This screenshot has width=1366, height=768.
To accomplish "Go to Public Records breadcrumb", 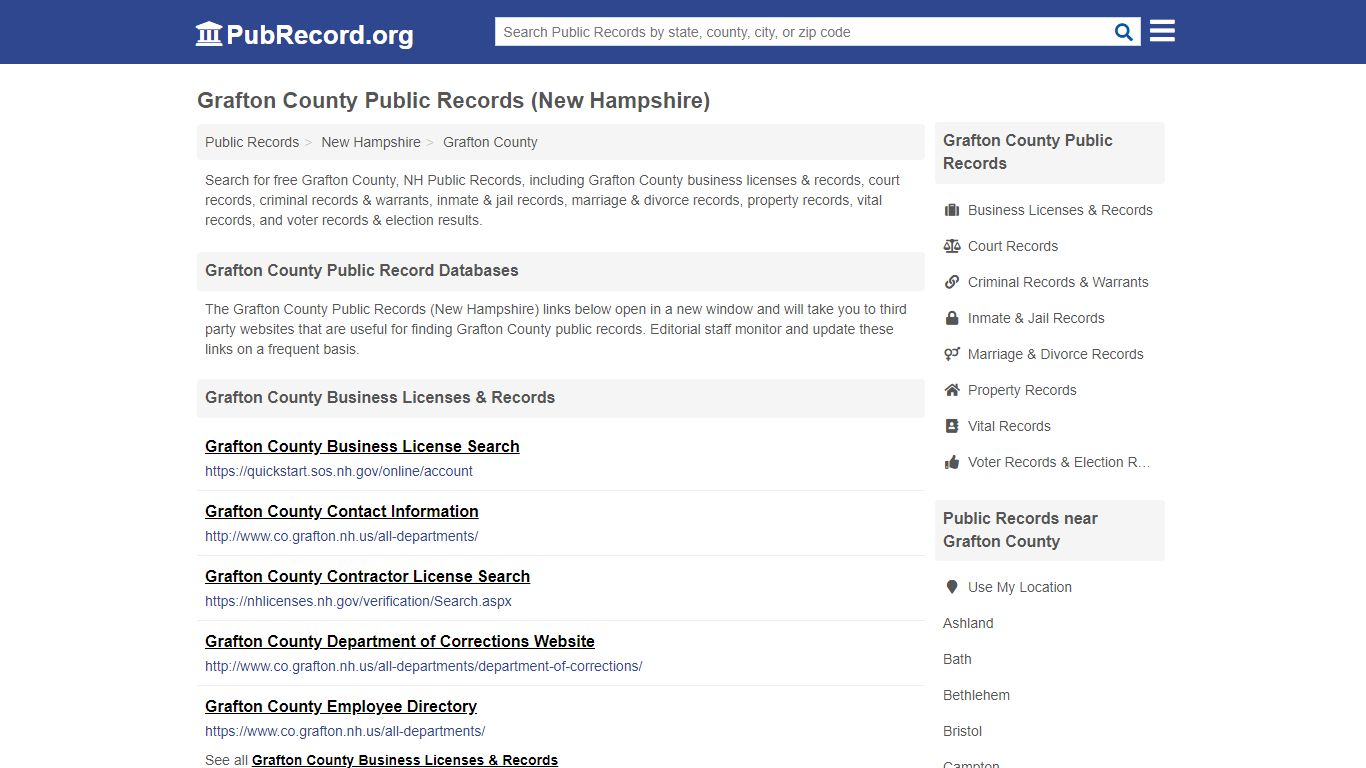I will 252,142.
